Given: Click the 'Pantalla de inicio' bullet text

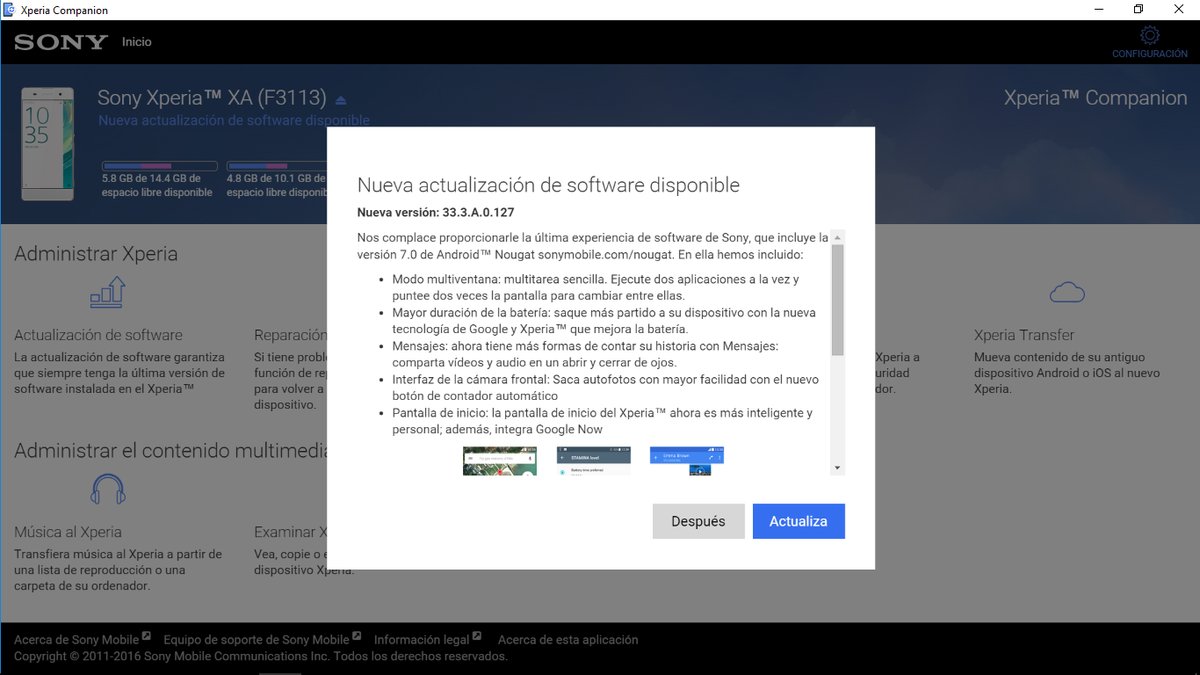Looking at the screenshot, I should coord(602,421).
